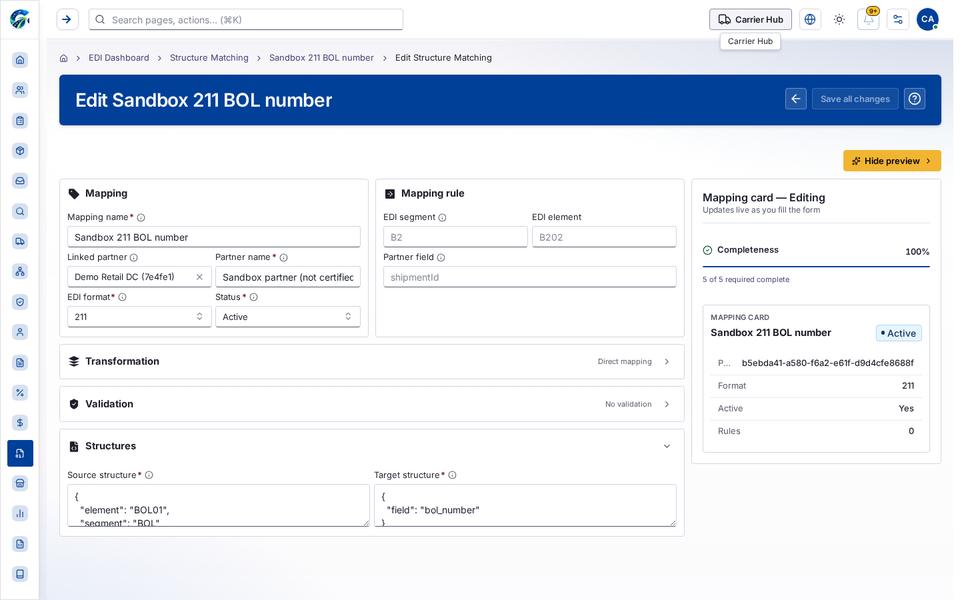Clear the linked partner with the X icon
This screenshot has width=960, height=600.
(200, 277)
